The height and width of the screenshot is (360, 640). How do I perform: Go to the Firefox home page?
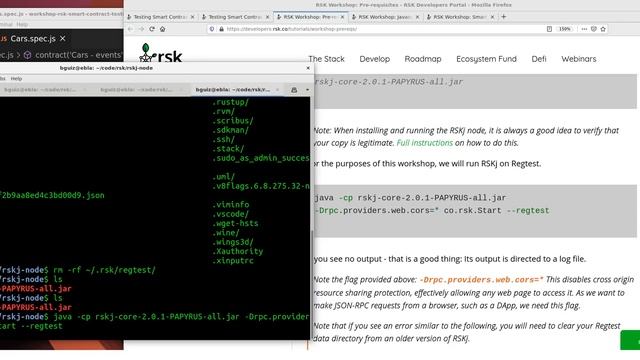[162, 29]
